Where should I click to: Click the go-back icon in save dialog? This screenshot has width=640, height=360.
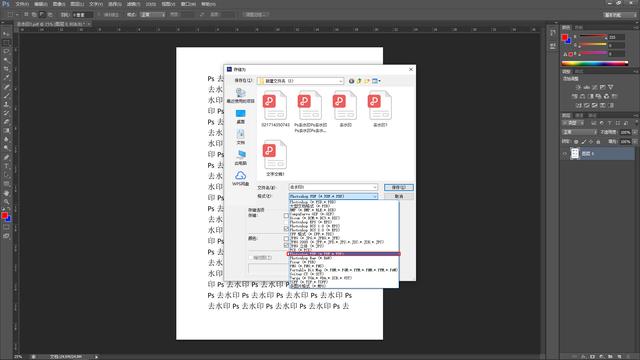[351, 81]
